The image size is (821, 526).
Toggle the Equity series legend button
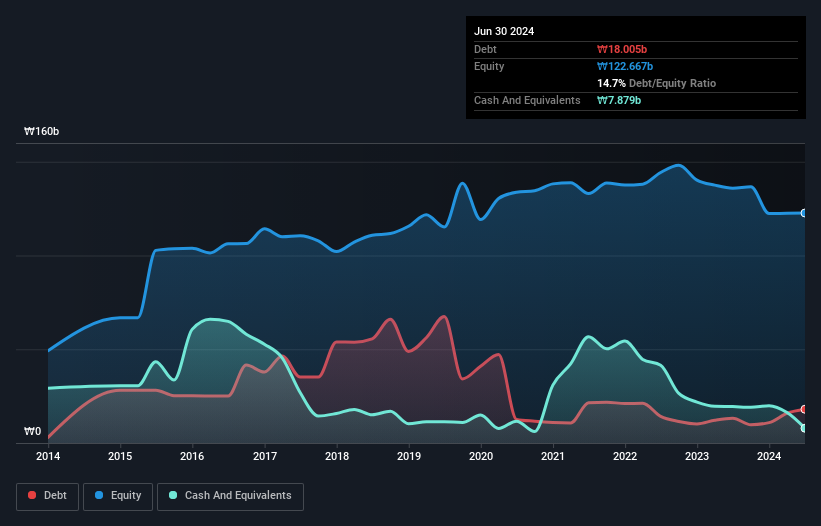(118, 496)
